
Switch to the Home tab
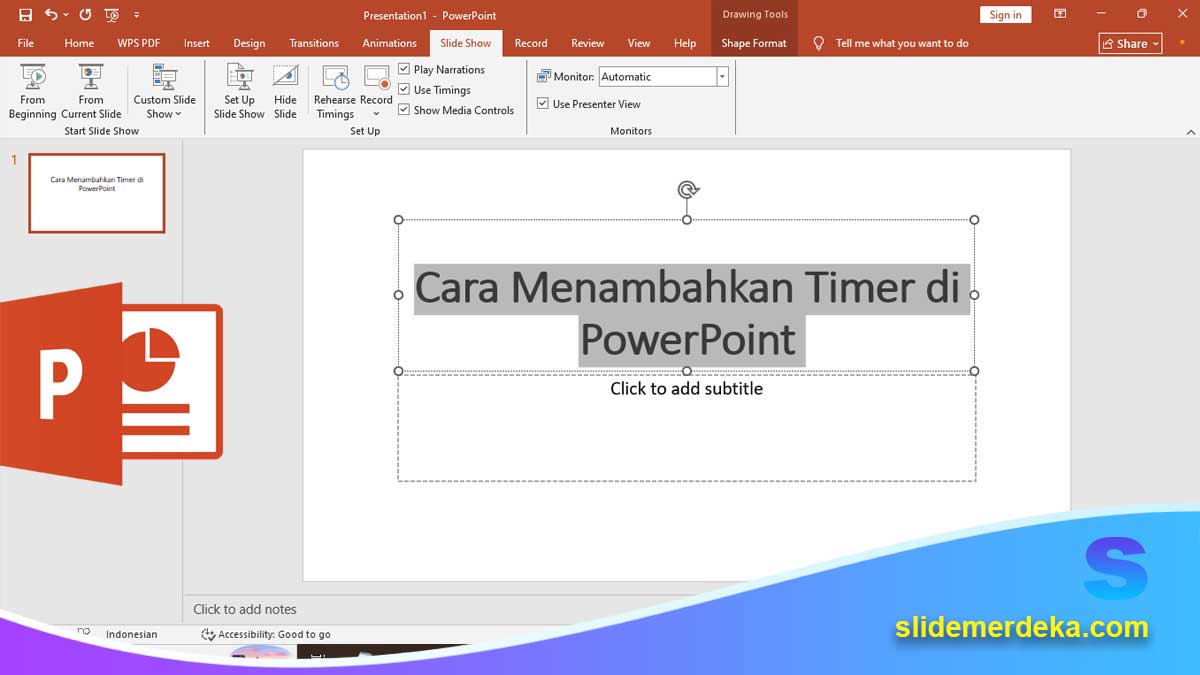79,43
